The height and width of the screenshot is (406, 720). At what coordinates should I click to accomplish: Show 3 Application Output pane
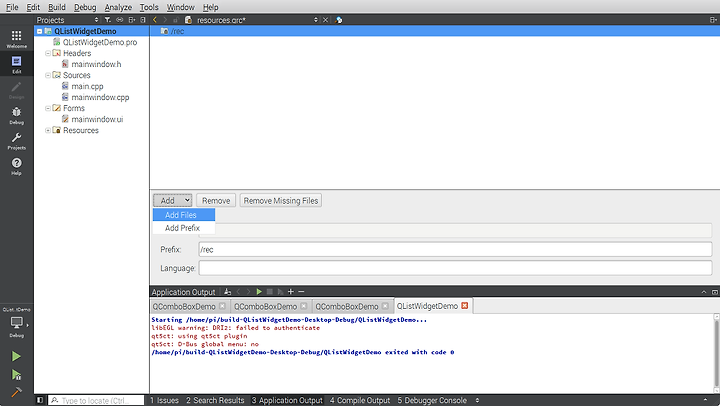point(287,400)
